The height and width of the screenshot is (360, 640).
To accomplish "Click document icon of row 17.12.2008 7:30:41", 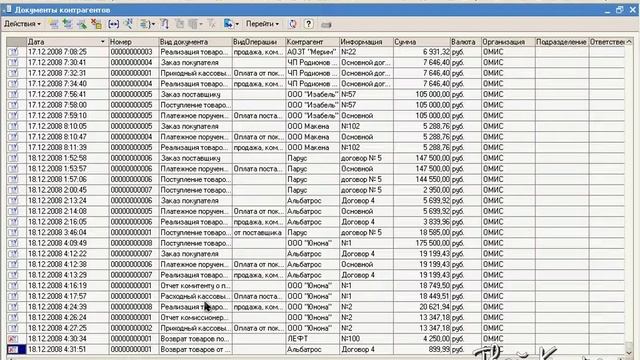I will point(13,62).
